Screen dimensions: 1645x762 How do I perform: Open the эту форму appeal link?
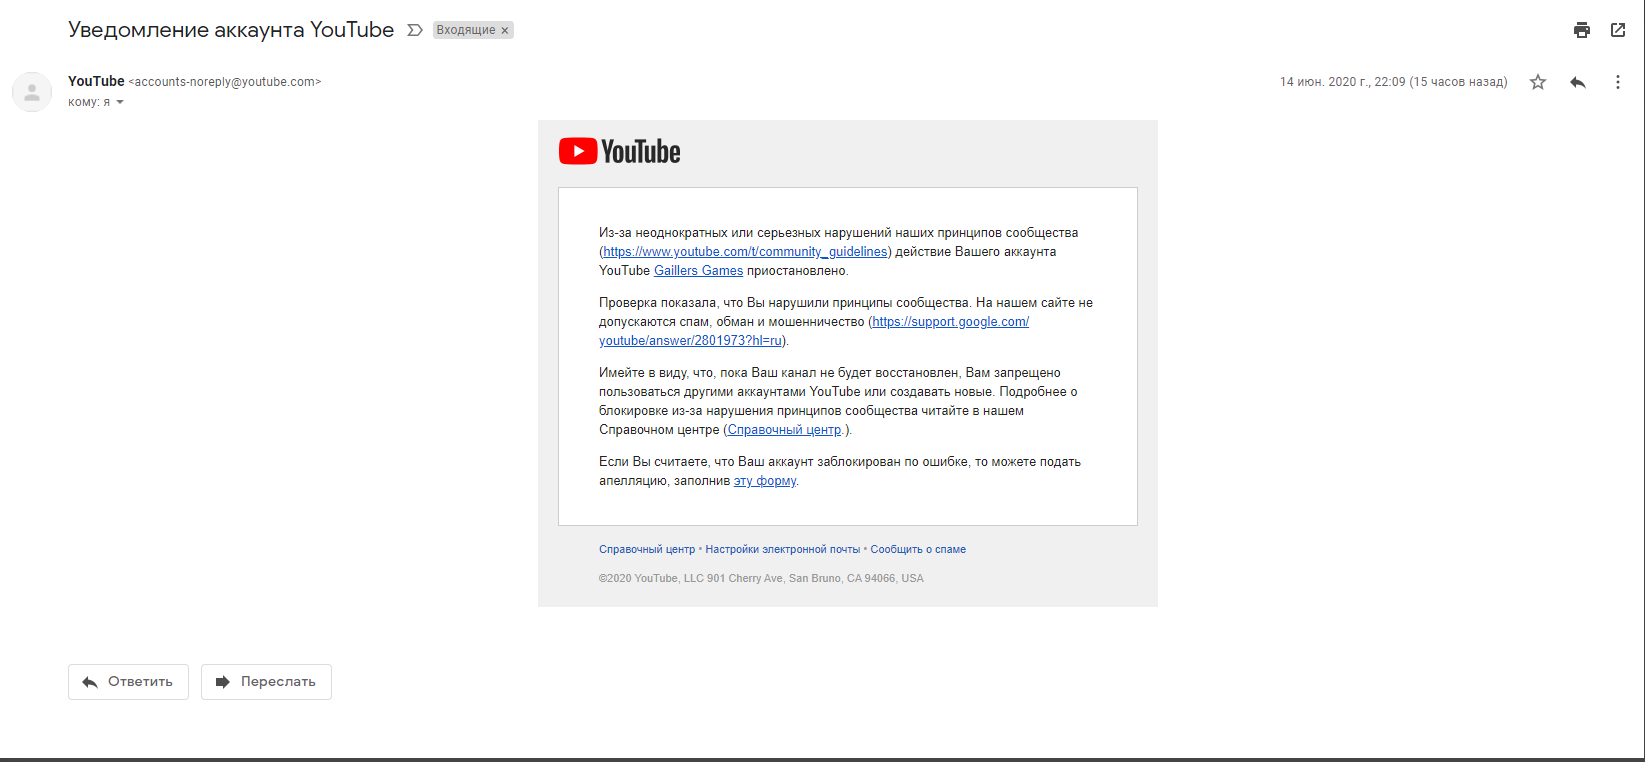pos(765,481)
